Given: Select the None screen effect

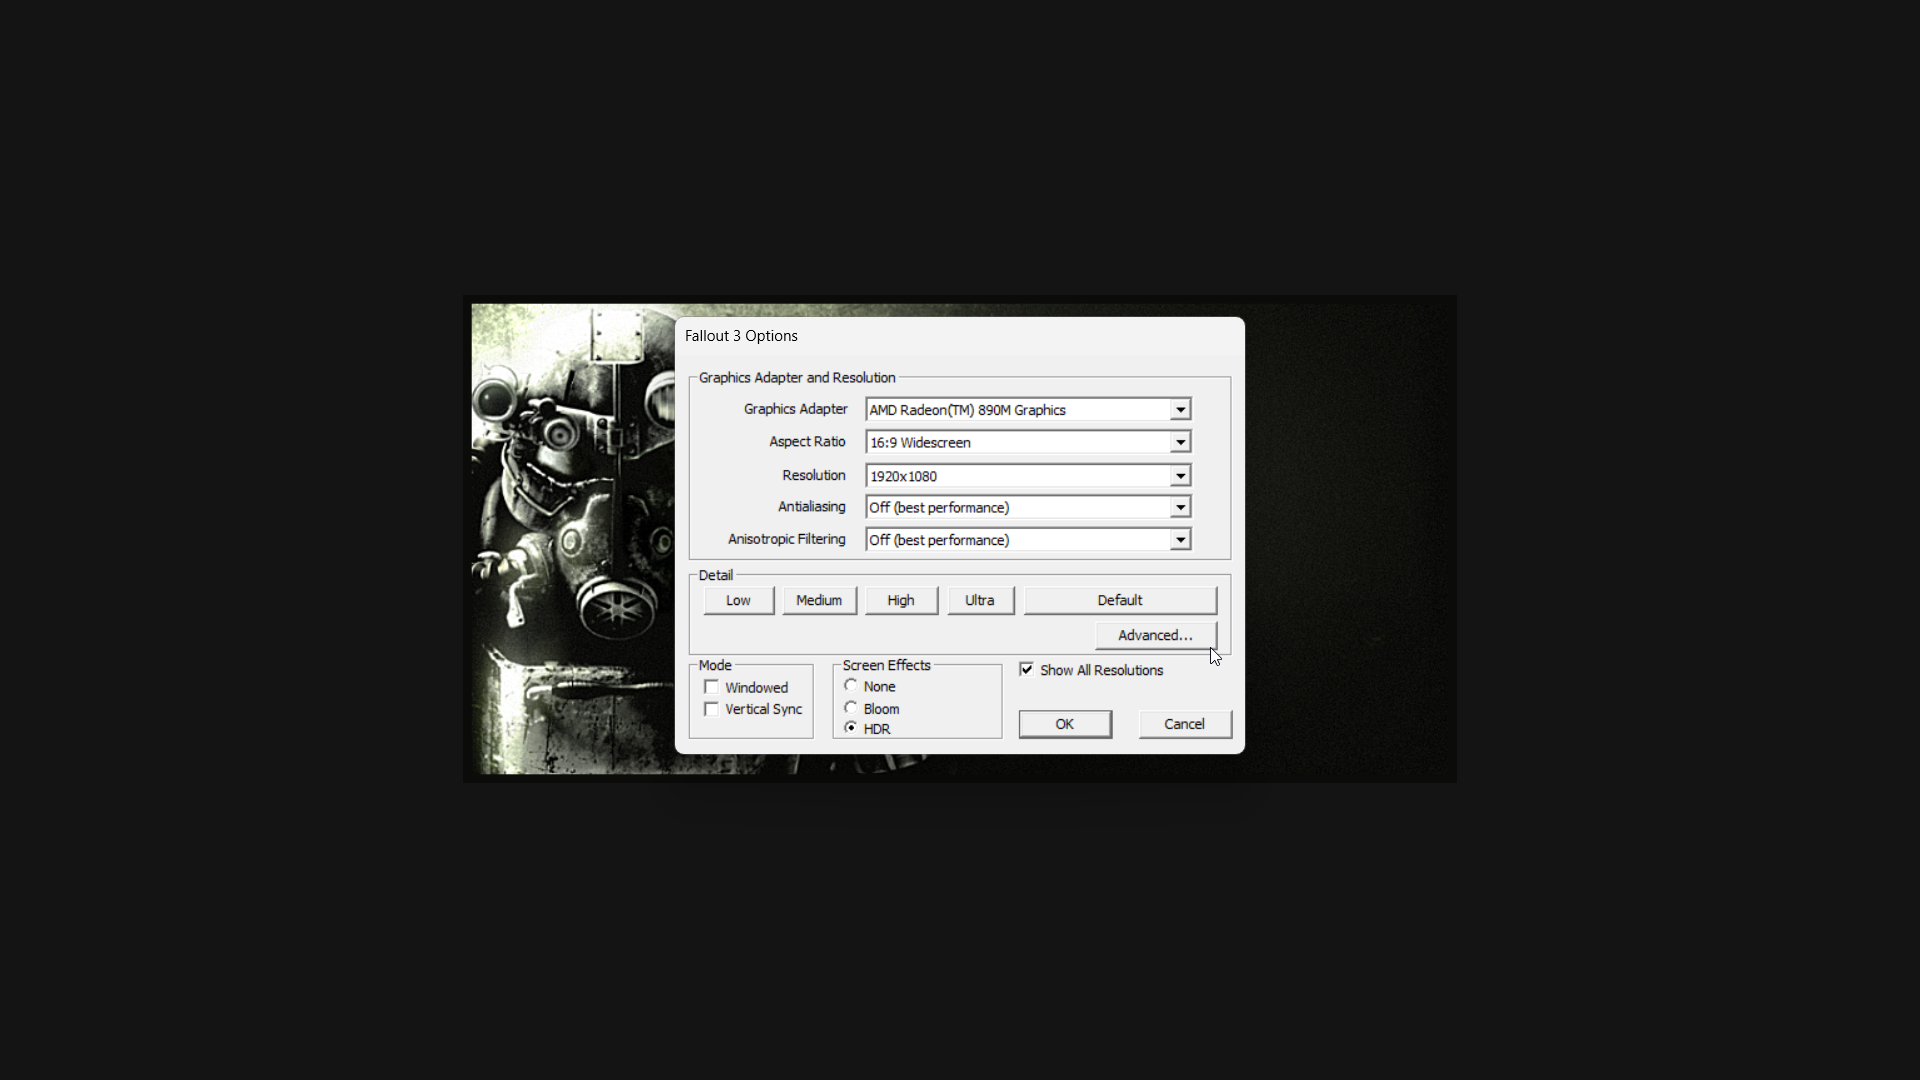Looking at the screenshot, I should (x=851, y=686).
